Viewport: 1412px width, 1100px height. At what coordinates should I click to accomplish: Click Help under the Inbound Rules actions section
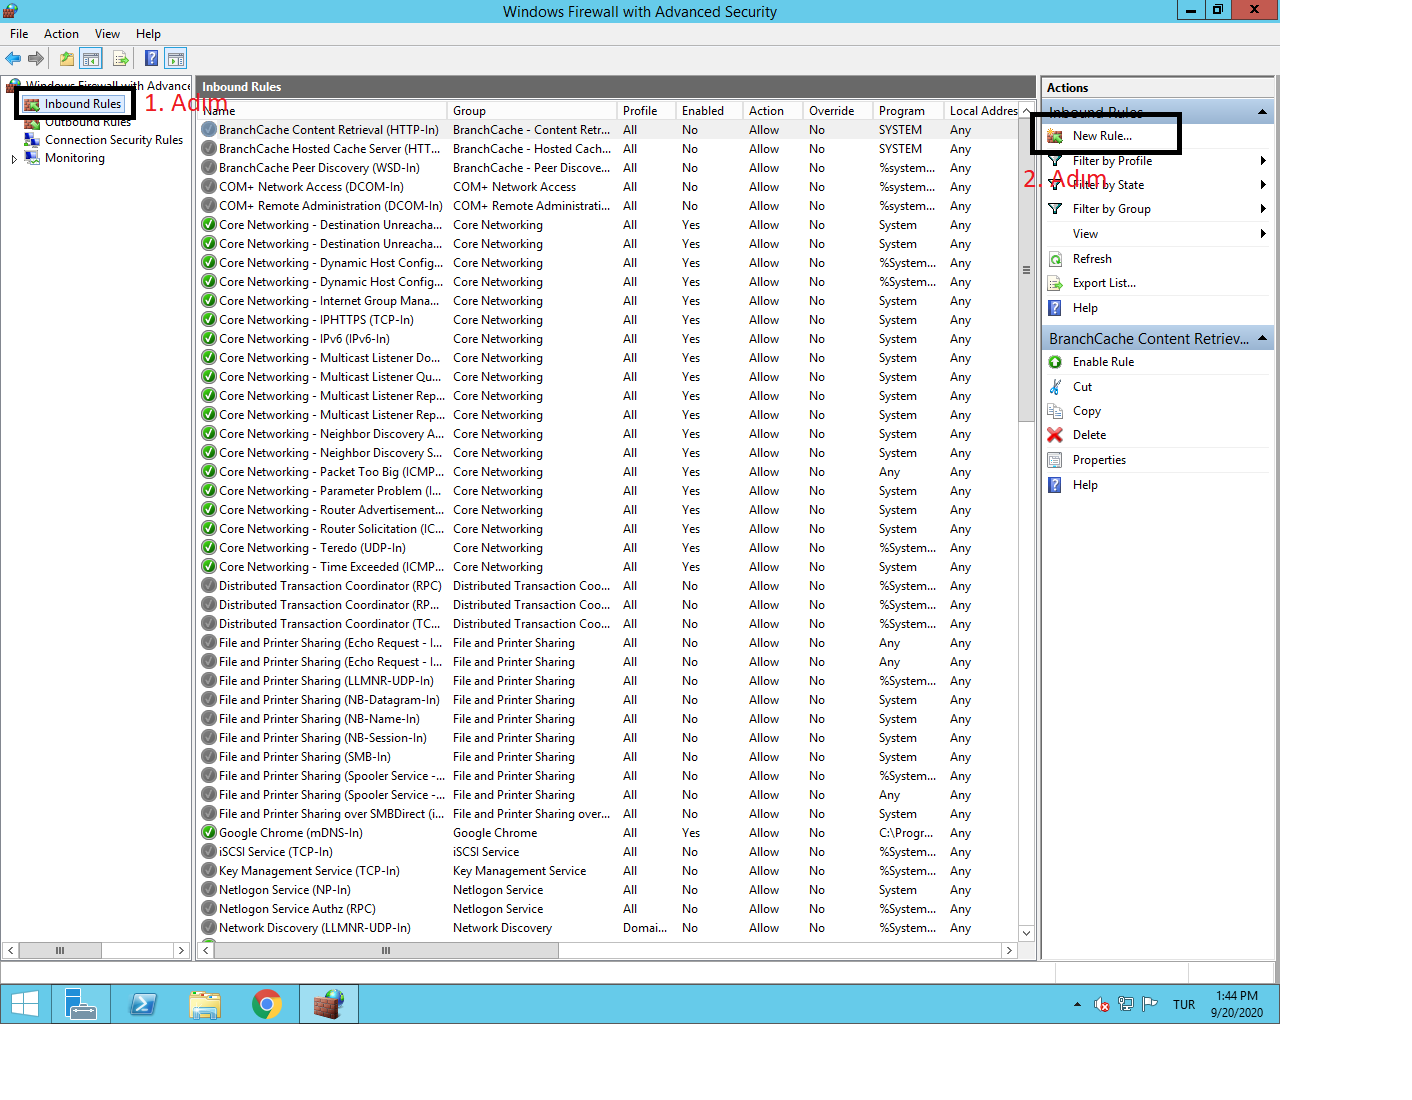click(x=1085, y=308)
